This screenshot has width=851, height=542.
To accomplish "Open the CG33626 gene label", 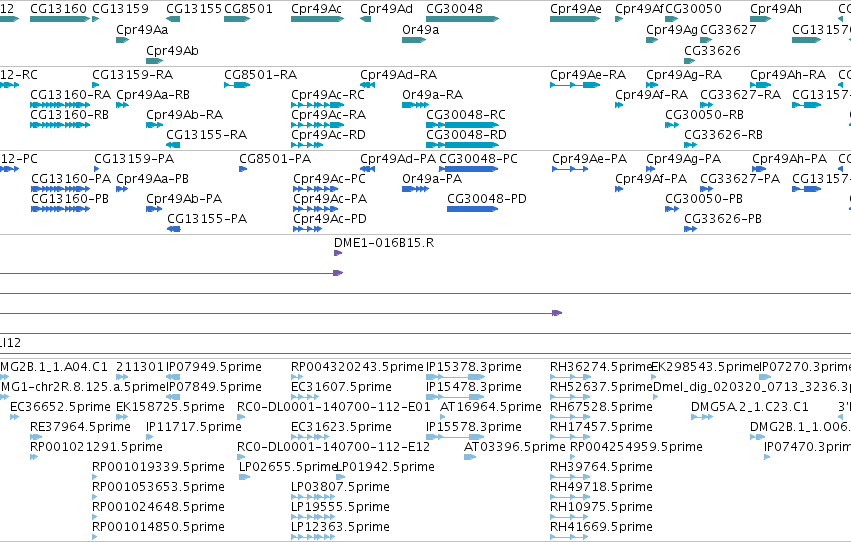I will click(x=712, y=51).
